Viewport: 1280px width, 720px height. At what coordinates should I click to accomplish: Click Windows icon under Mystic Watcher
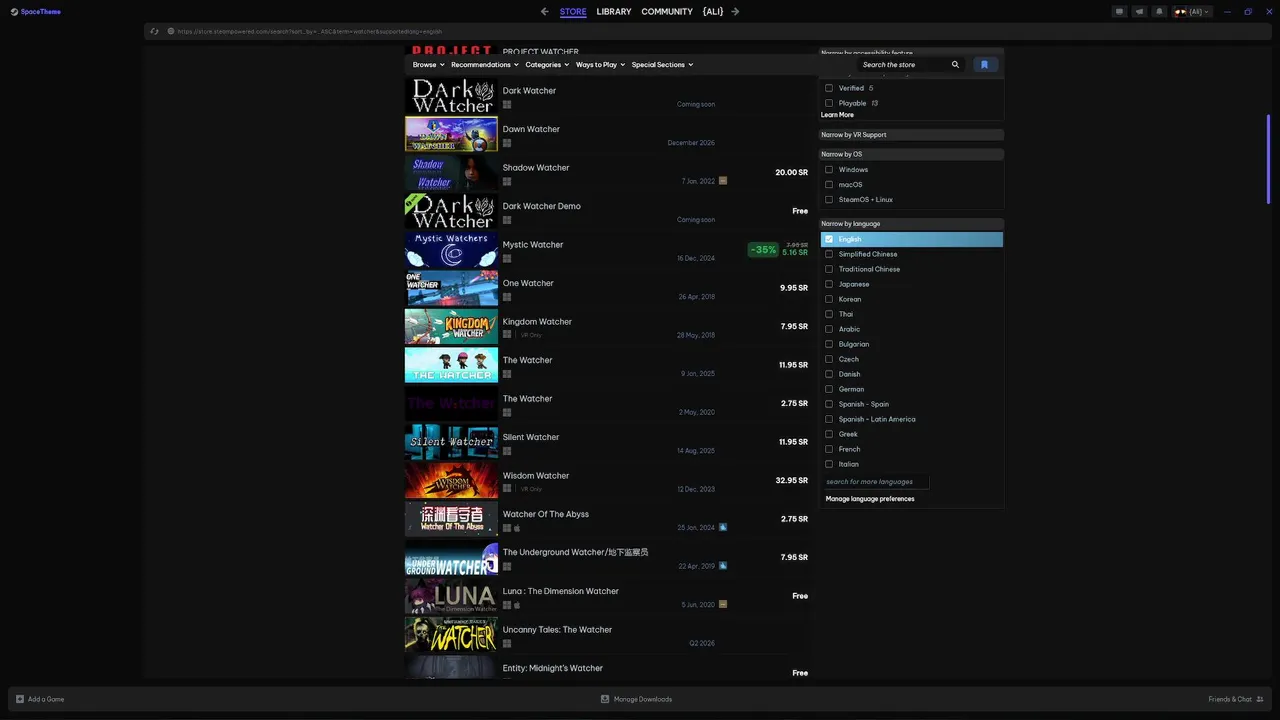[x=507, y=258]
